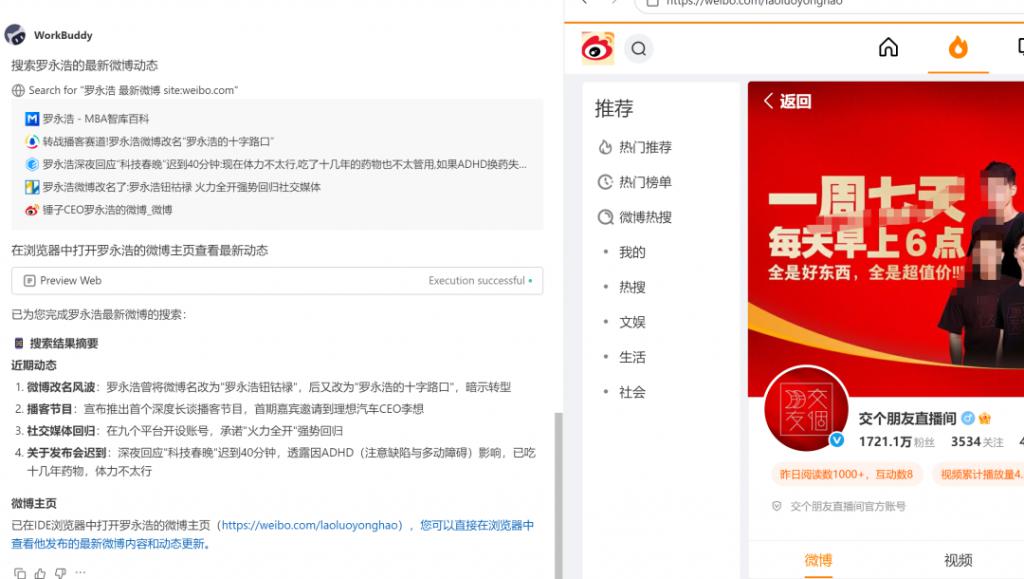The width and height of the screenshot is (1024, 579).
Task: Switch to the 视频 tab
Action: coord(958,560)
